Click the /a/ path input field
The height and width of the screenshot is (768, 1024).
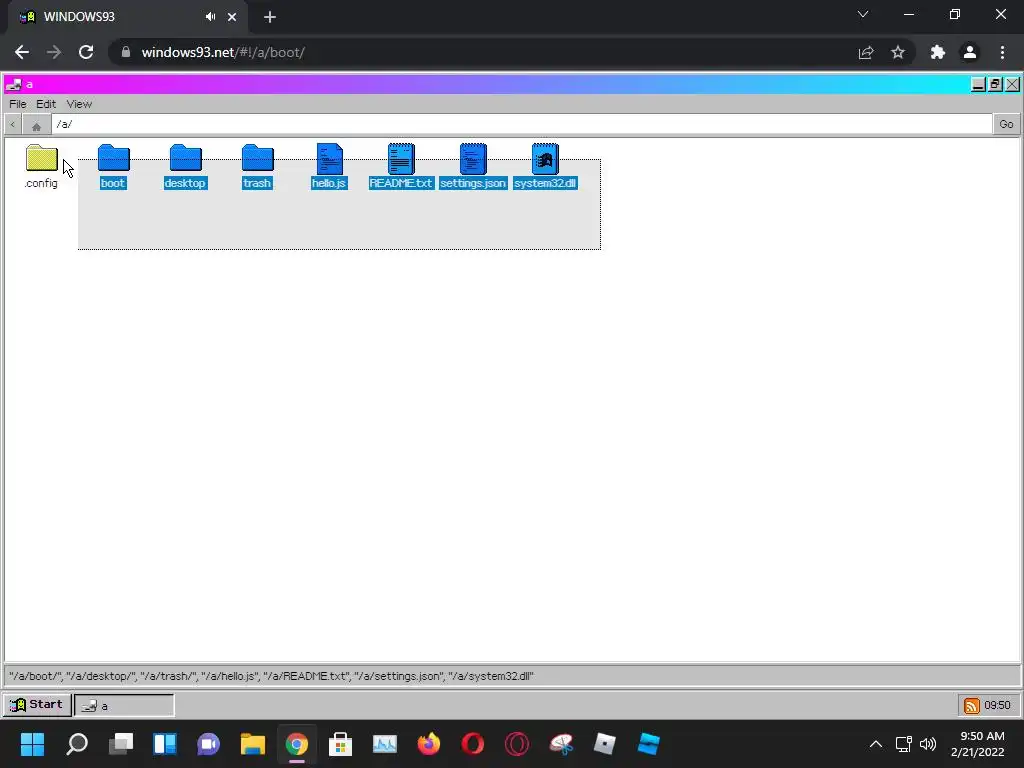[x=521, y=124]
